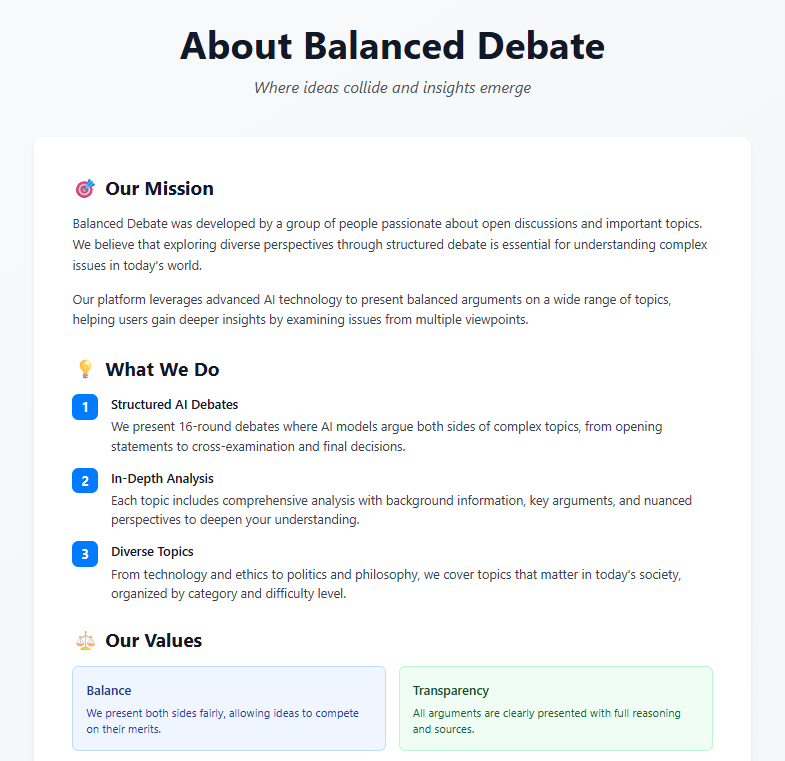The image size is (785, 761).
Task: Select the In-Depth Analysis item title
Action: pyautogui.click(x=162, y=479)
